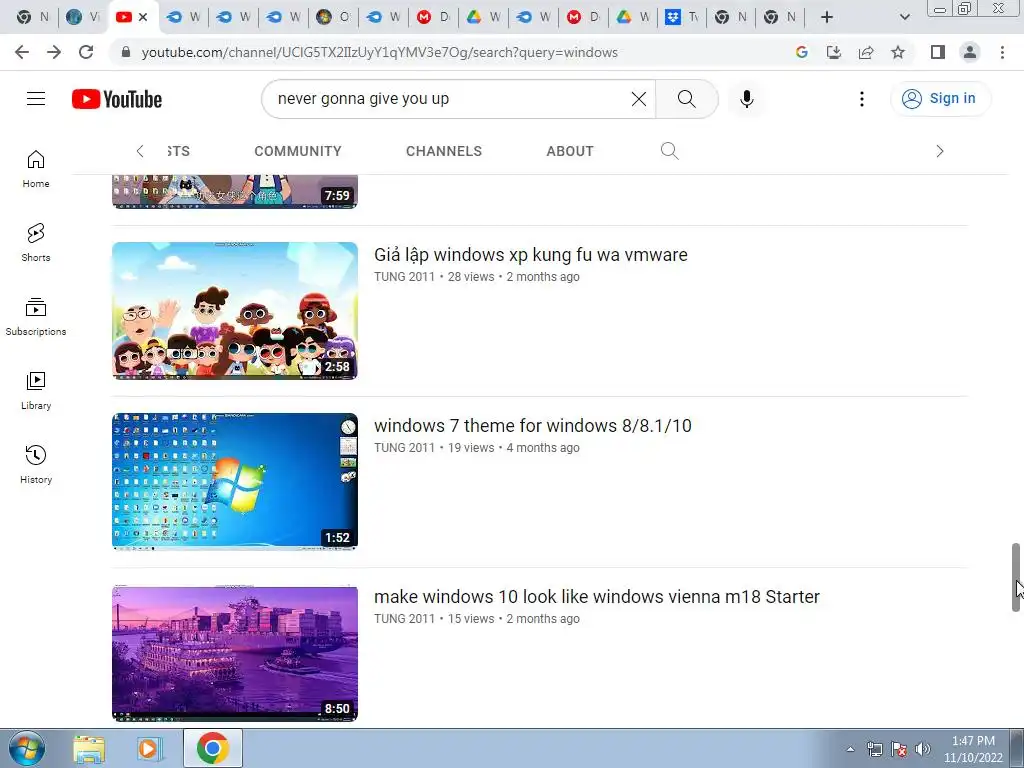Open video thumbnail with 7:59 duration
1024x768 pixels.
(x=235, y=191)
